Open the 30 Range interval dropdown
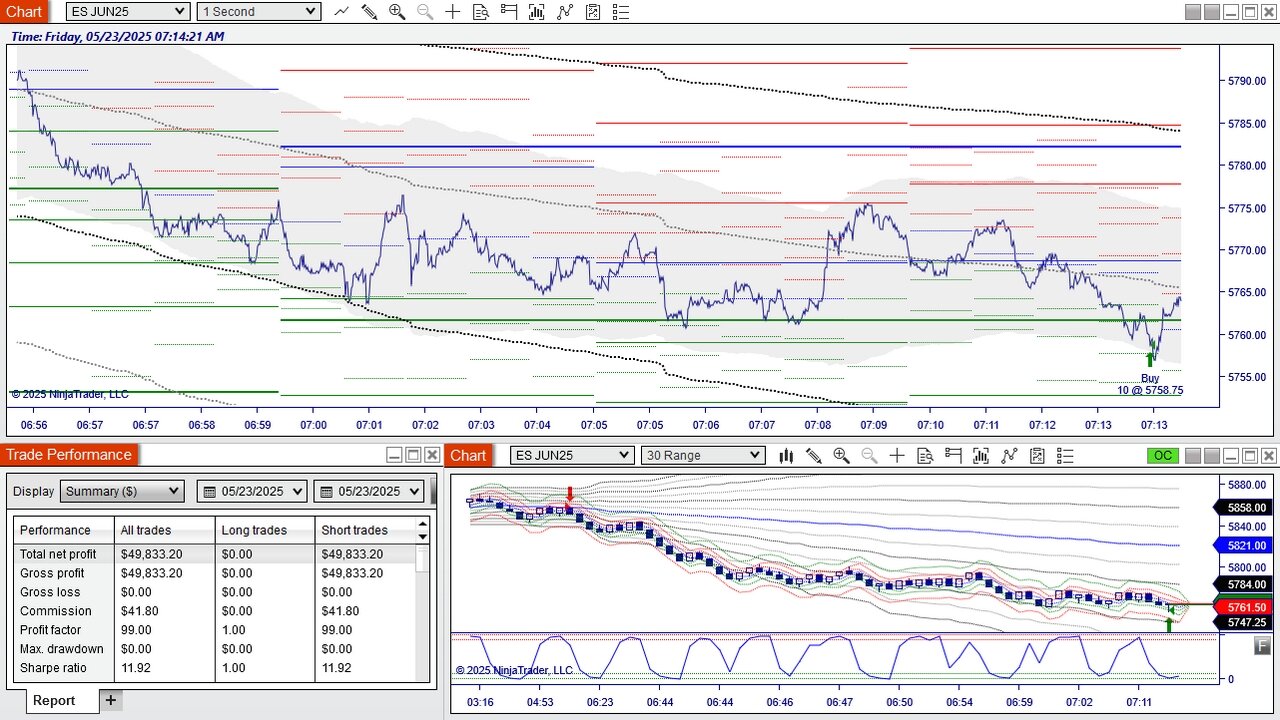Image resolution: width=1280 pixels, height=720 pixels. (703, 456)
